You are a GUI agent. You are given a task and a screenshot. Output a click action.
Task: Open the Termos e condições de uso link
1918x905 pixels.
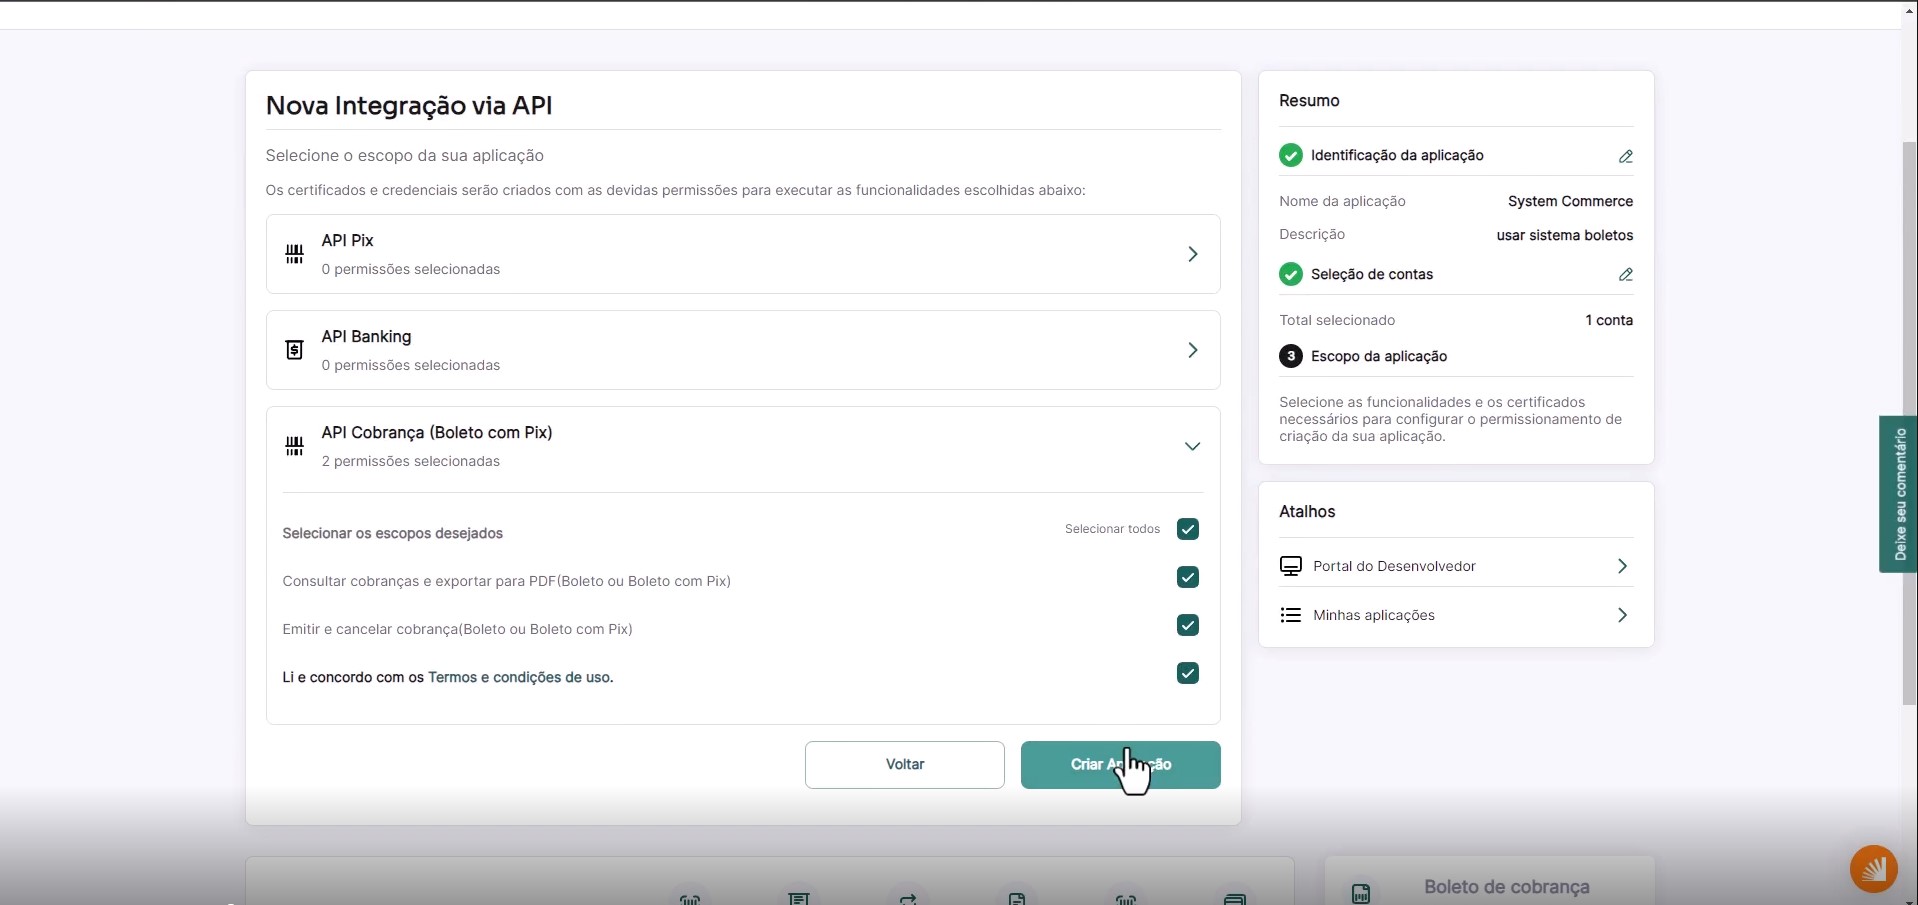click(x=520, y=677)
